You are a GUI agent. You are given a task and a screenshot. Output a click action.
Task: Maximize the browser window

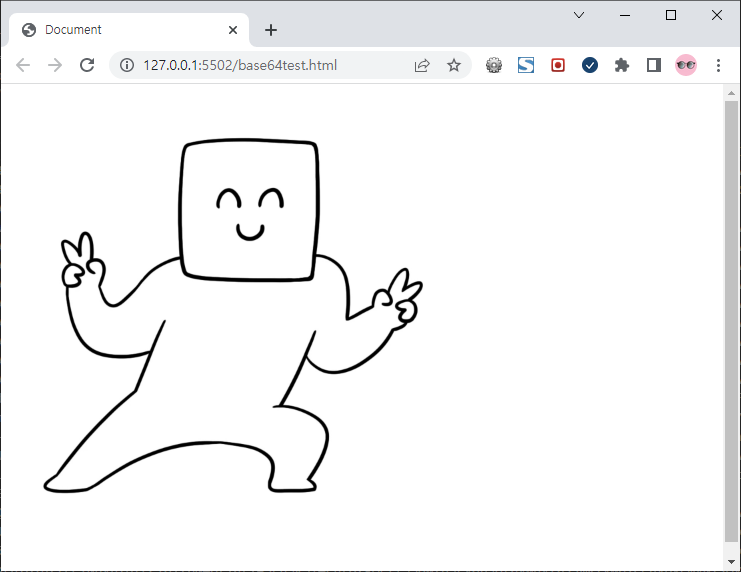[x=671, y=15]
